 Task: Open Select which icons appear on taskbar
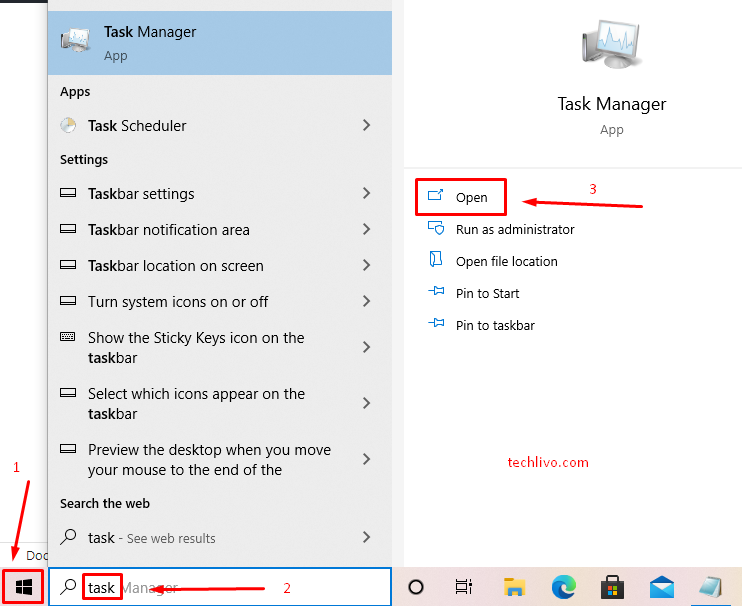click(220, 404)
